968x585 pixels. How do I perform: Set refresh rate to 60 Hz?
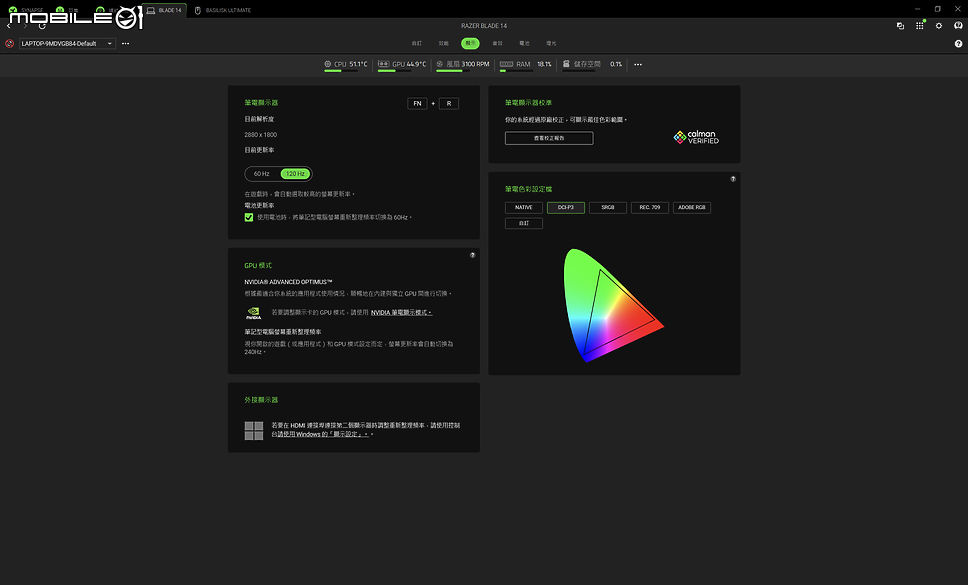click(262, 174)
